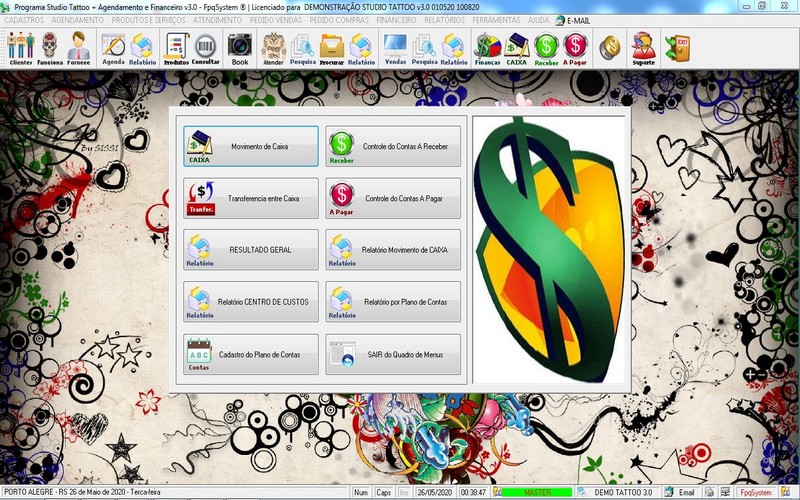Open the PRODUTOS E SERVIÇOS menu

[x=148, y=20]
